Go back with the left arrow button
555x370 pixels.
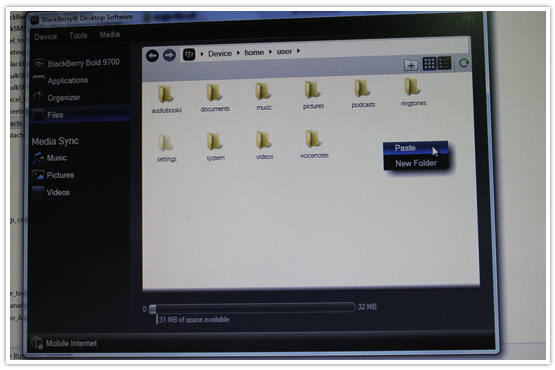(153, 56)
